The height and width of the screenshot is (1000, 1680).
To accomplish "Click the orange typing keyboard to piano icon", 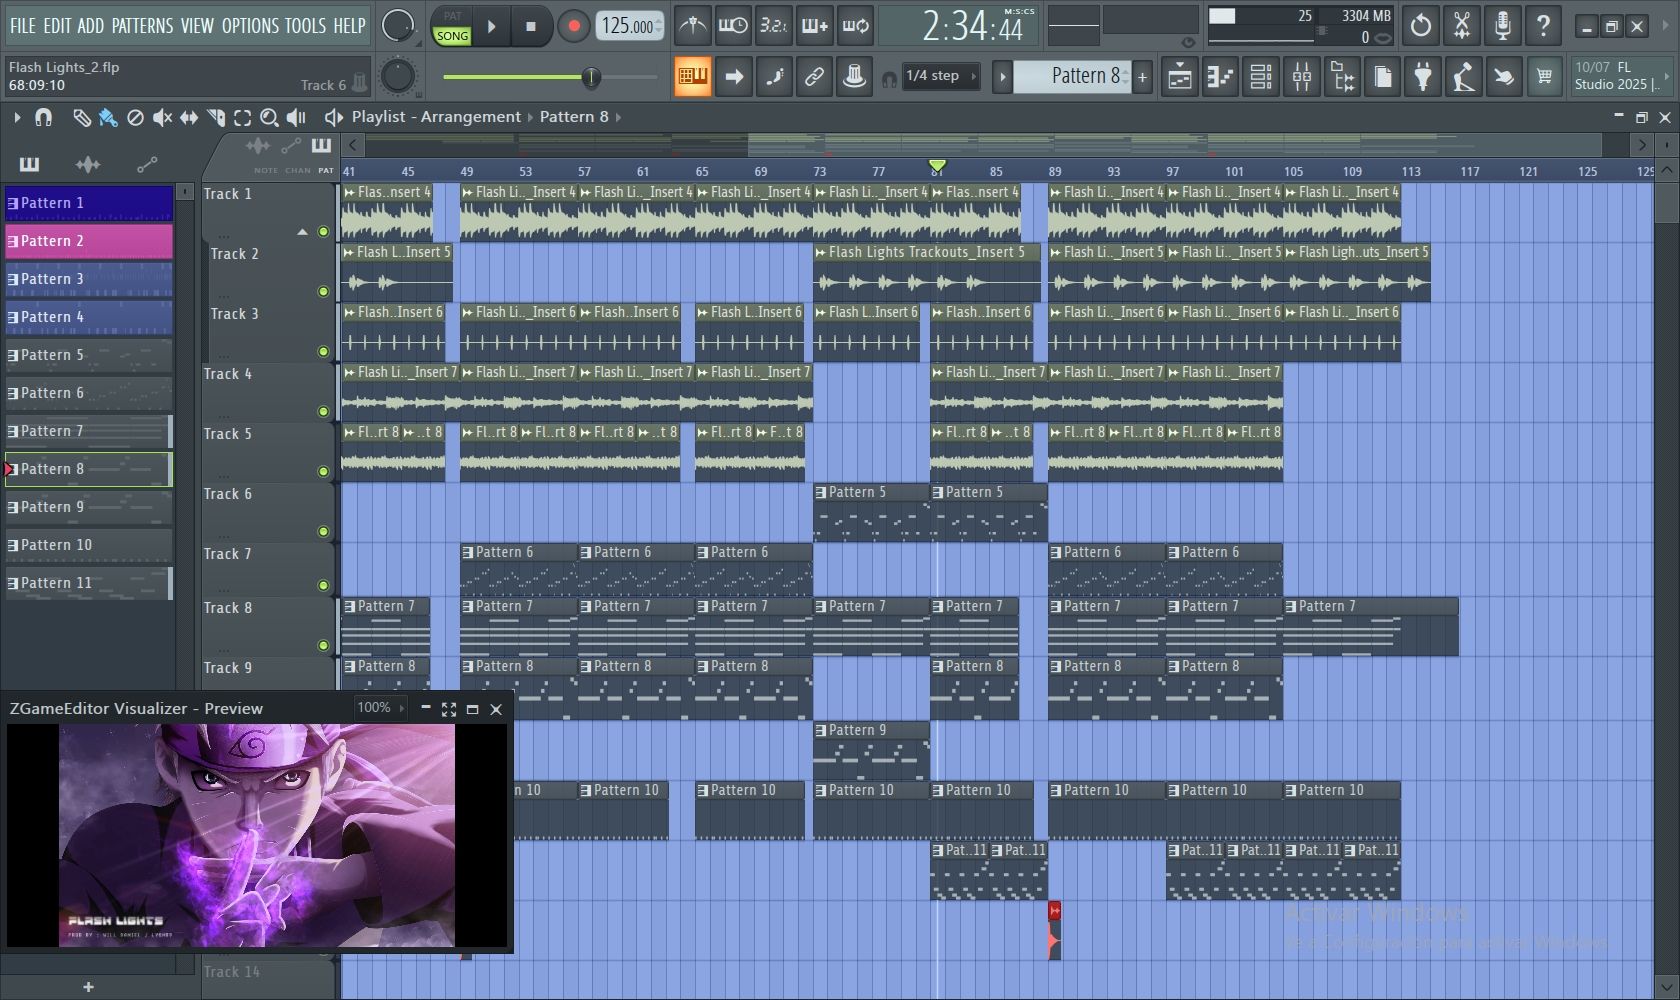I will pos(692,76).
